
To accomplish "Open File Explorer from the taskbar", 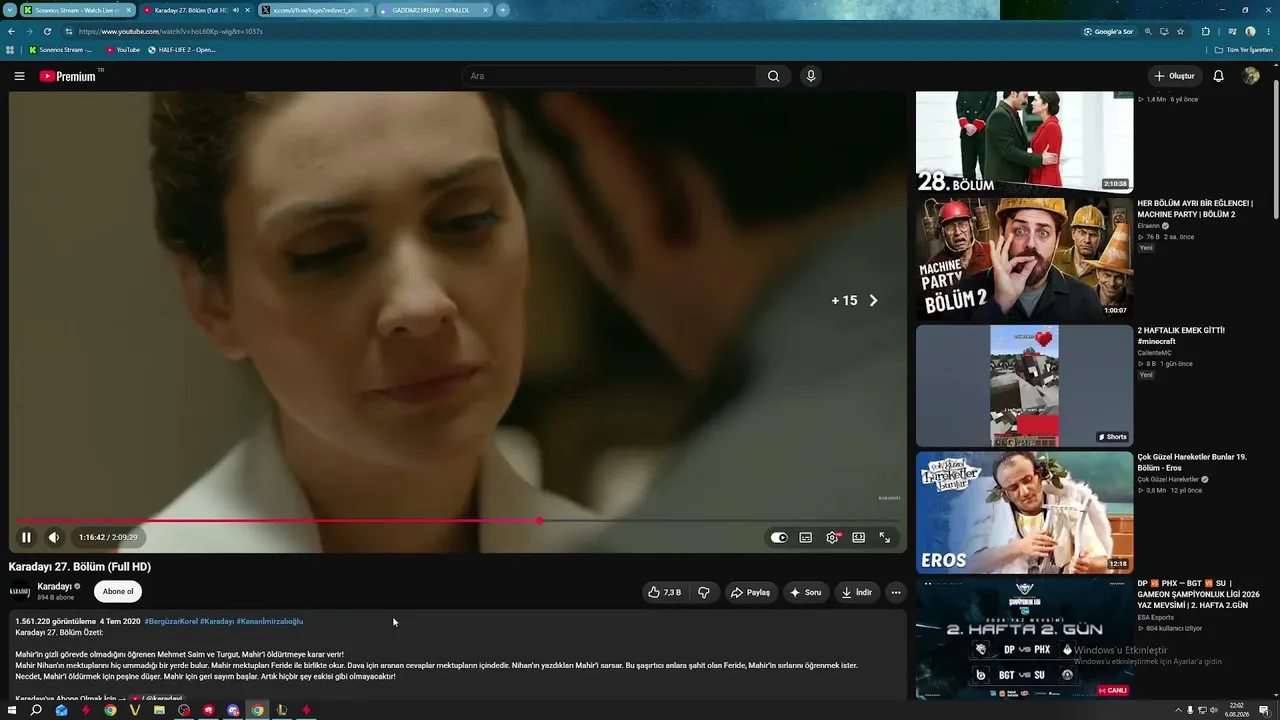I will point(159,710).
